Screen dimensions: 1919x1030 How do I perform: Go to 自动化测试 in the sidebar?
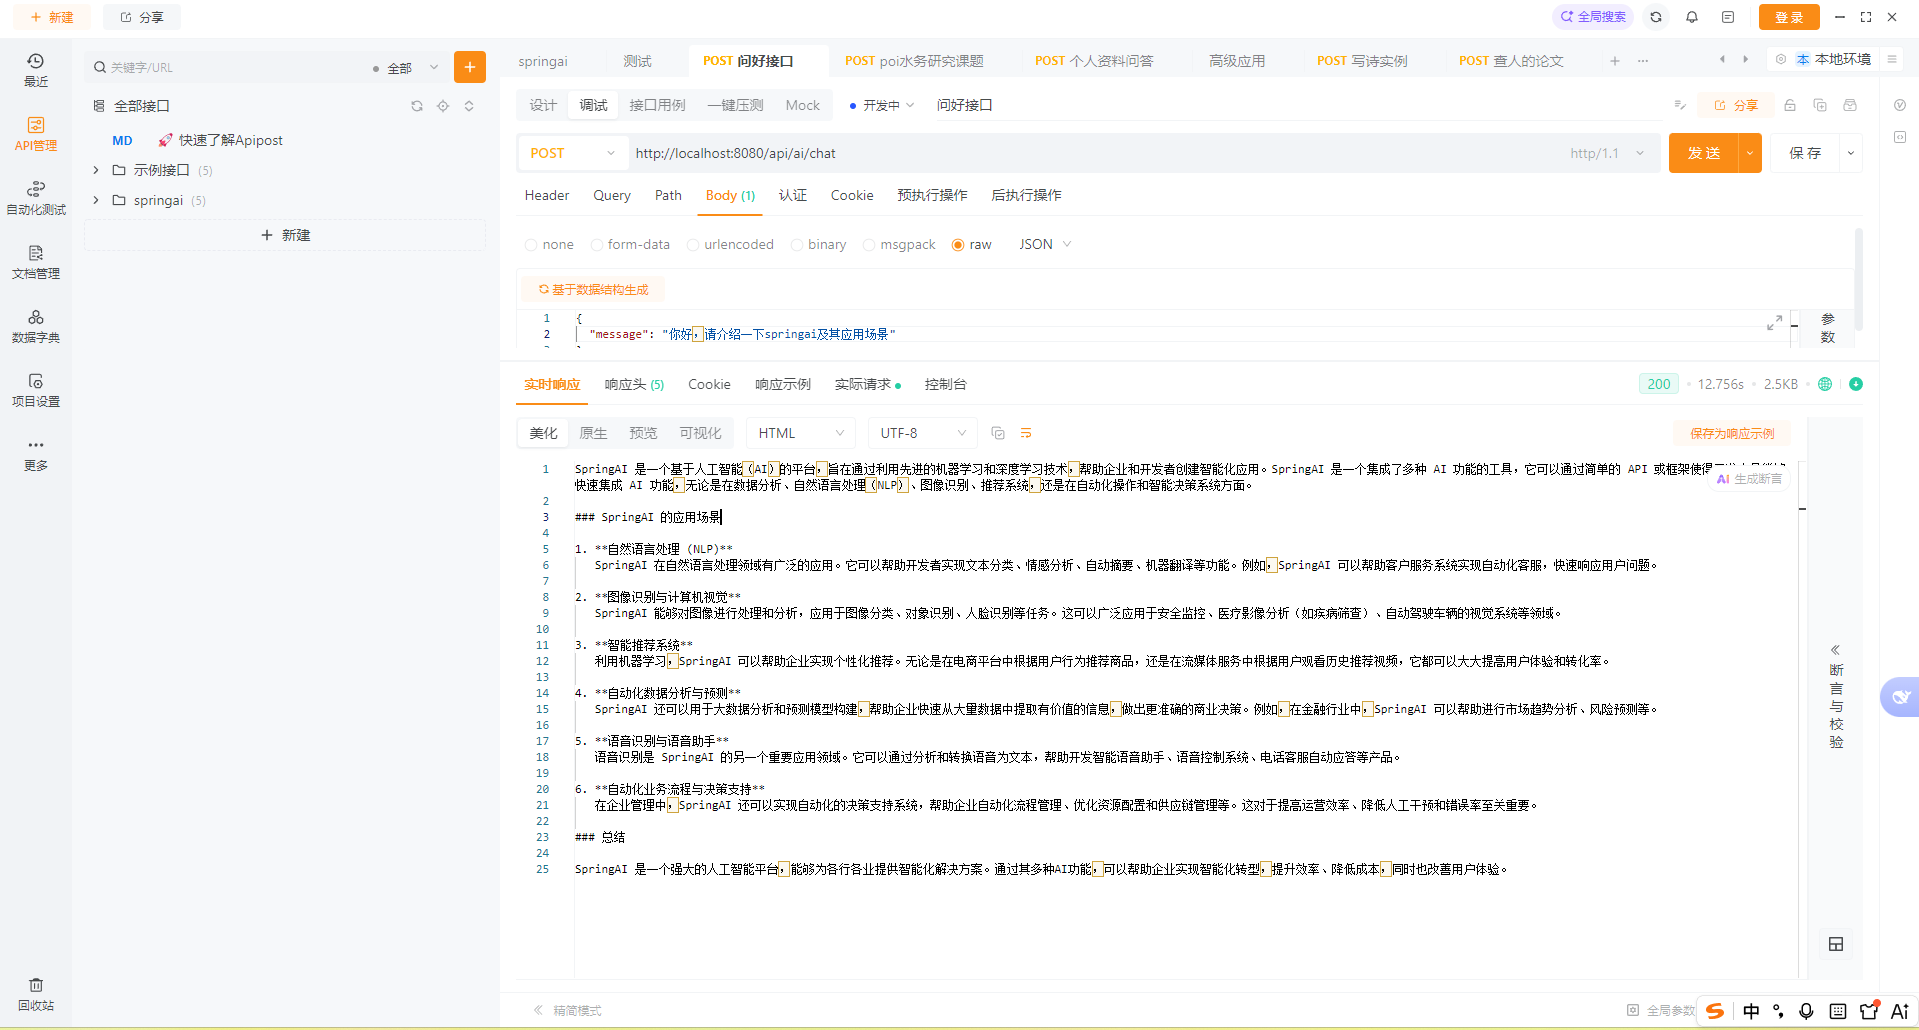coord(36,198)
